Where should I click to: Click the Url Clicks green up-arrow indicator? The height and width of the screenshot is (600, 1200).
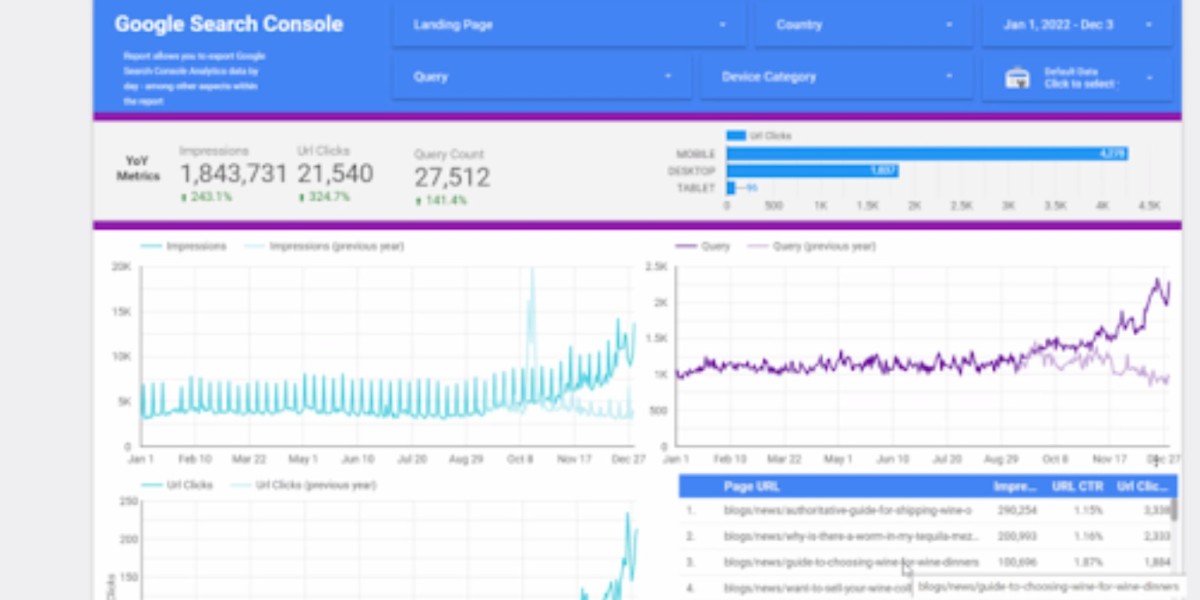tap(301, 198)
